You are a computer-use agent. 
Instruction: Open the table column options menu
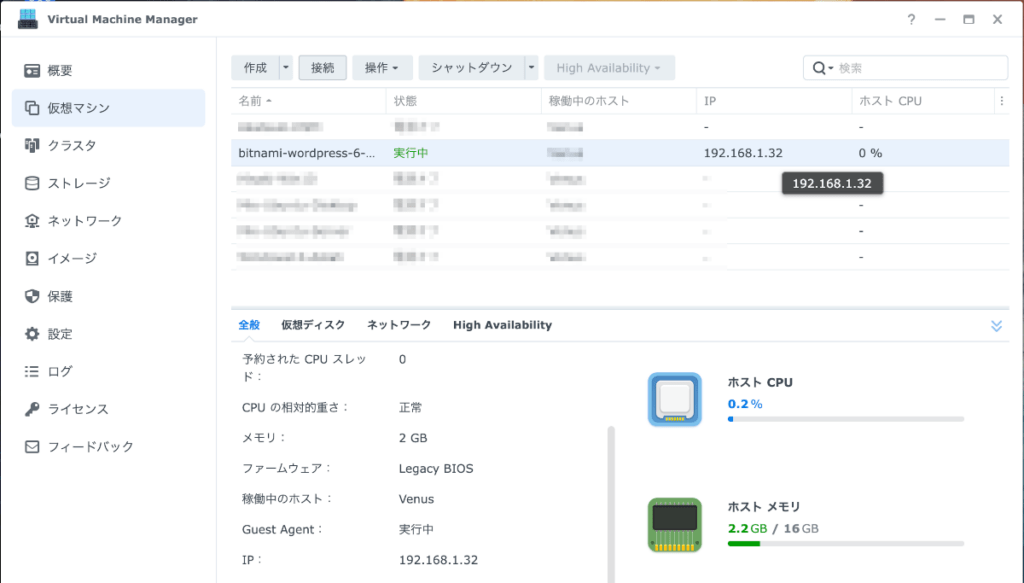pyautogui.click(x=1002, y=101)
